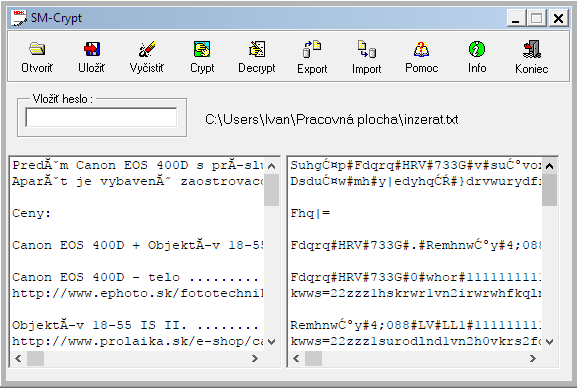Click the left pane's scroll-up arrow
The height and width of the screenshot is (388, 577).
tap(272, 166)
